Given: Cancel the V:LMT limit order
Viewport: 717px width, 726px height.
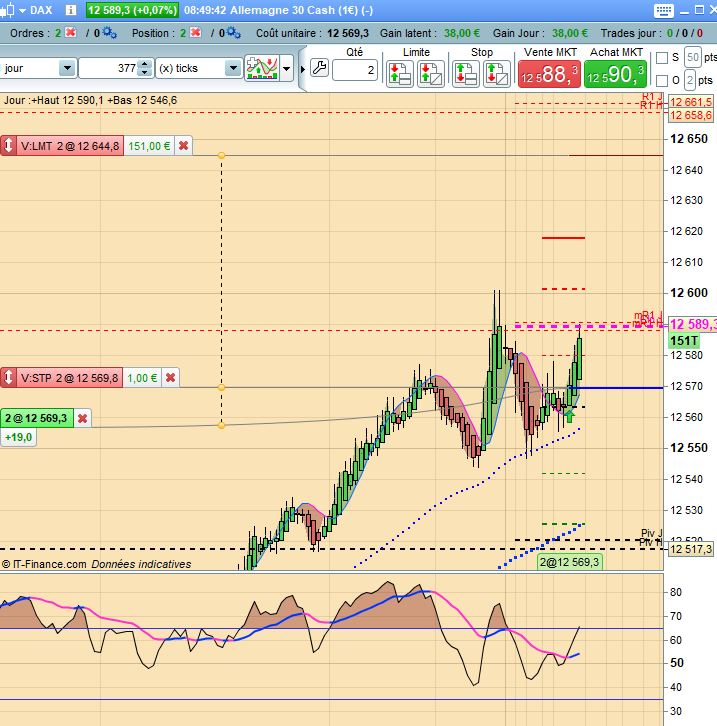Looking at the screenshot, I should pyautogui.click(x=183, y=146).
